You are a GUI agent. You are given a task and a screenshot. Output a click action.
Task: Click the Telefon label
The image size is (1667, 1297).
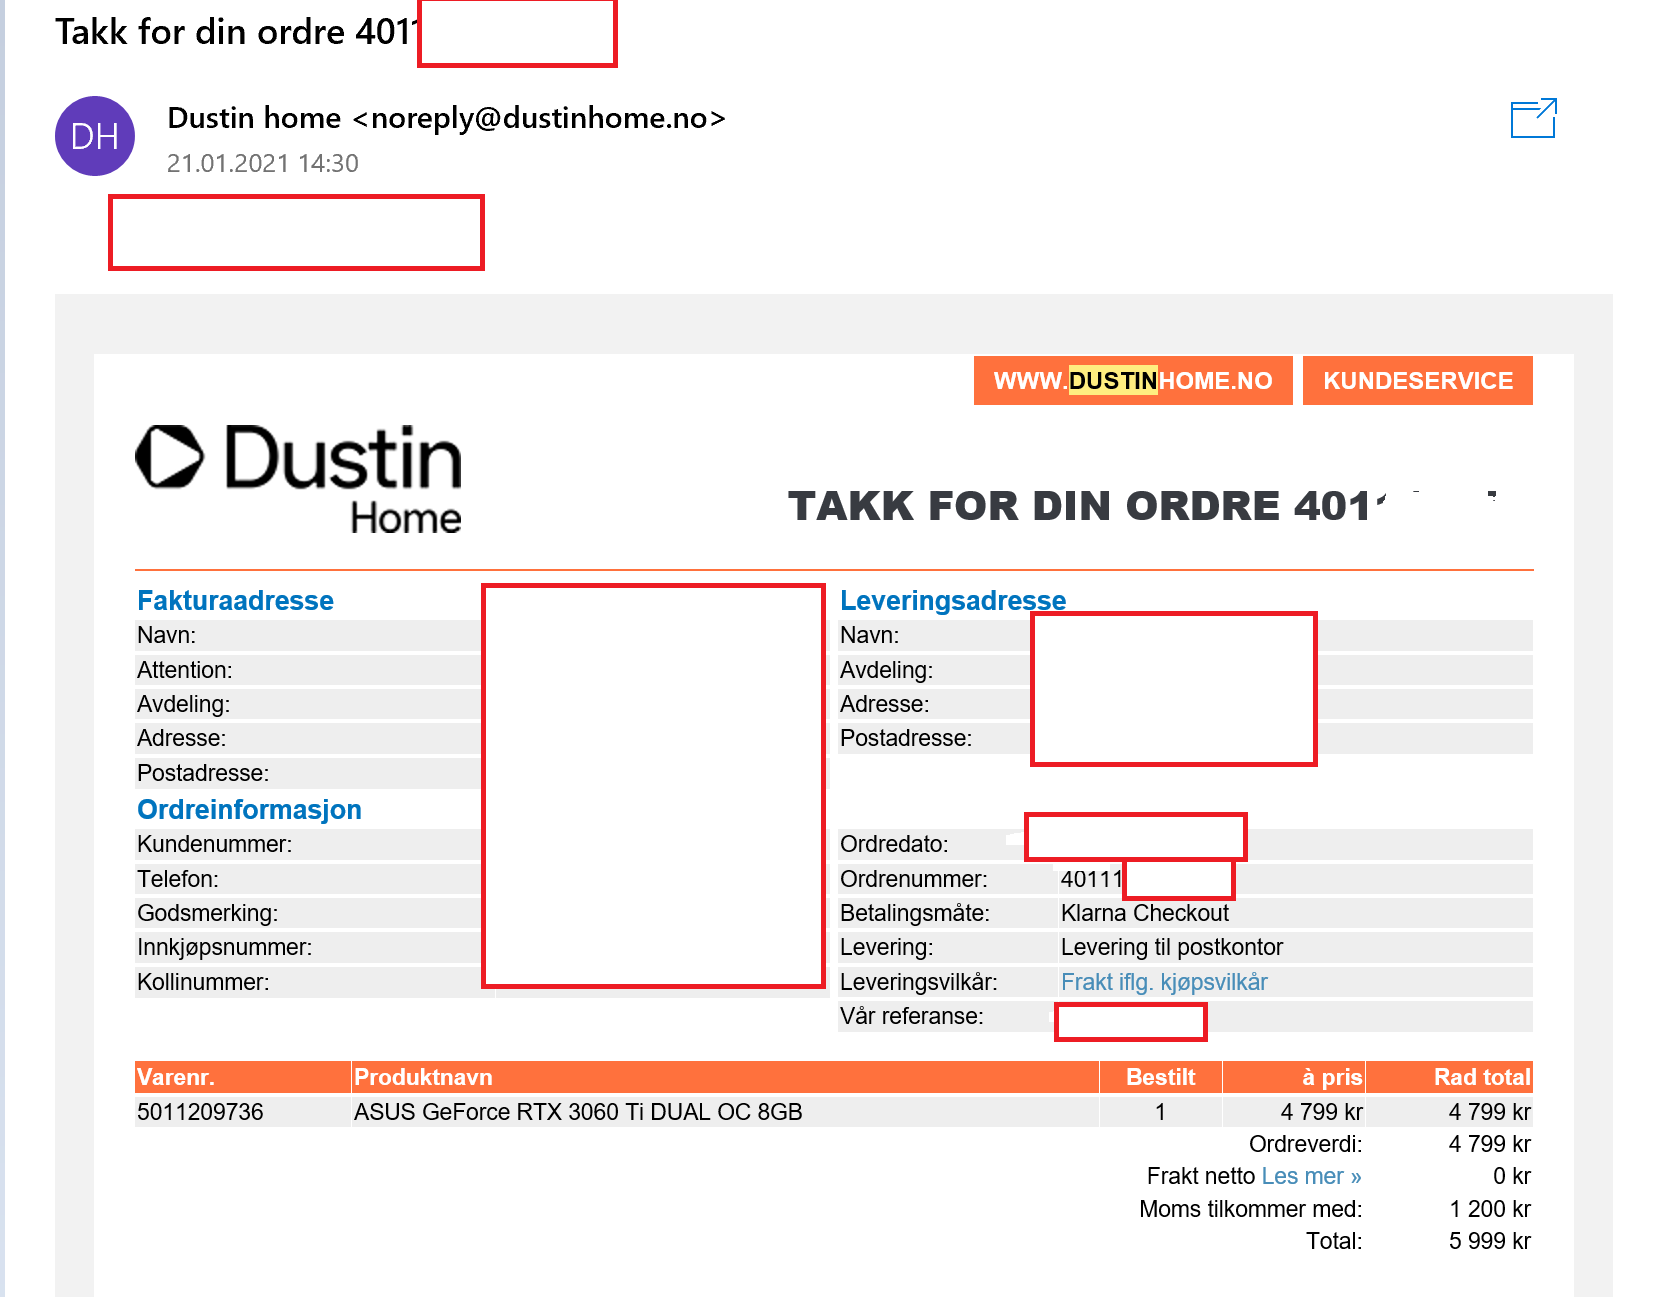click(x=178, y=879)
